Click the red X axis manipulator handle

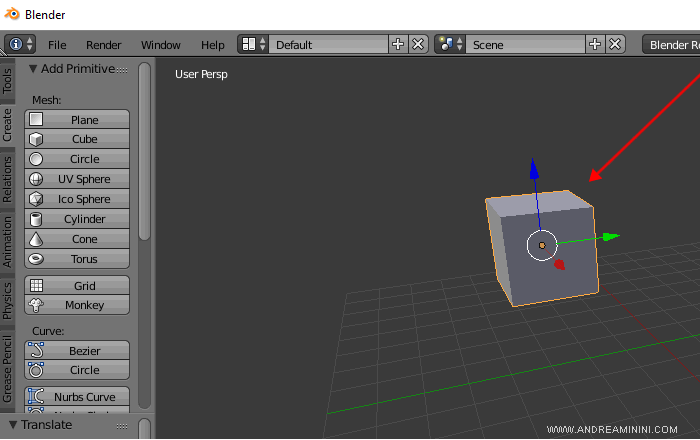point(559,265)
